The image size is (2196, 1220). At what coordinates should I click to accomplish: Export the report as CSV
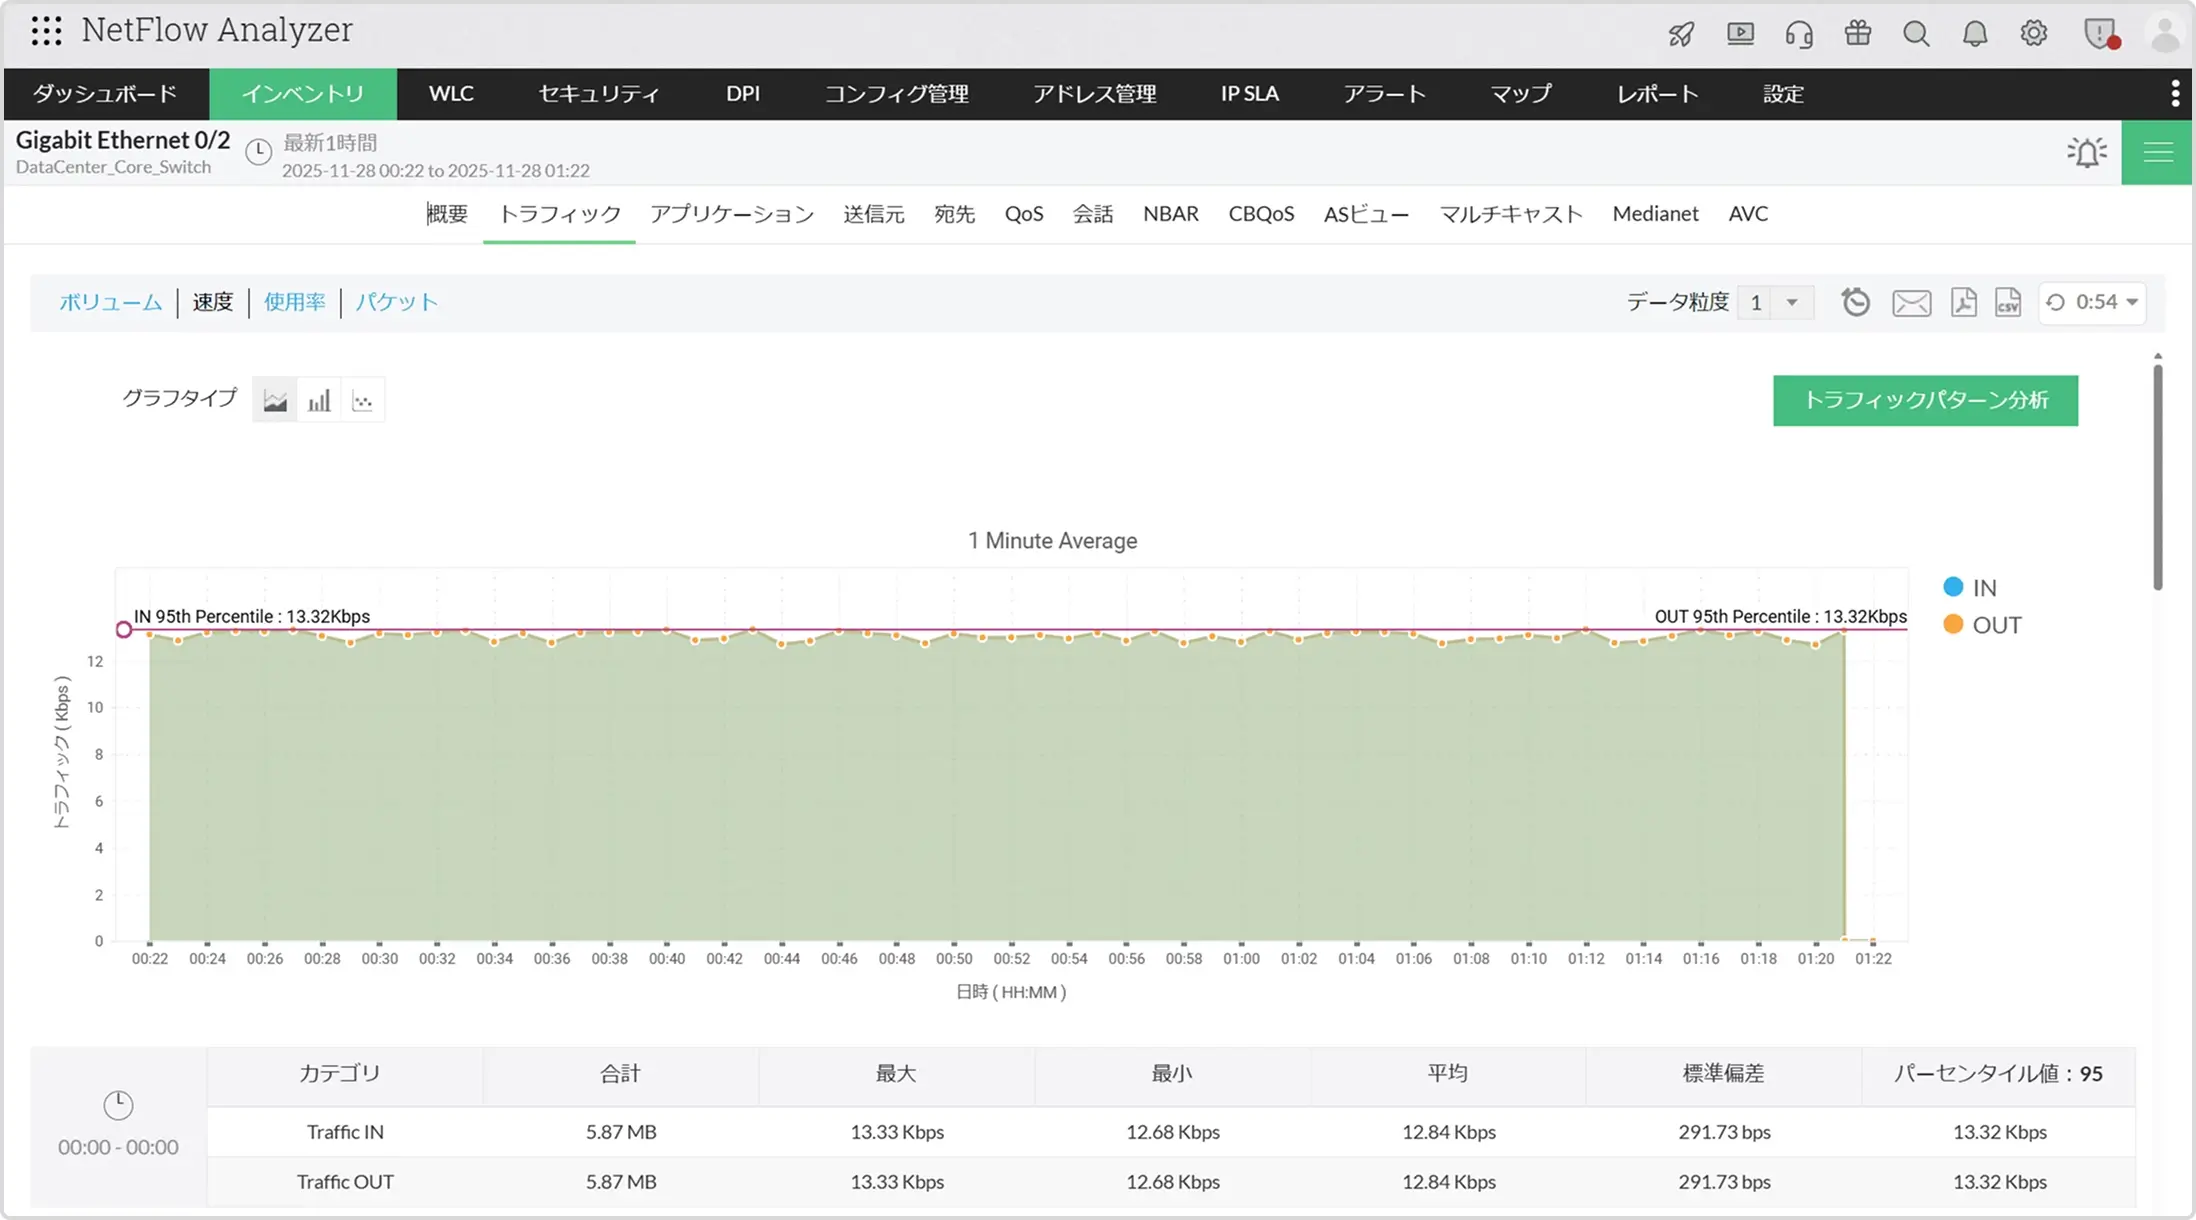(2008, 302)
